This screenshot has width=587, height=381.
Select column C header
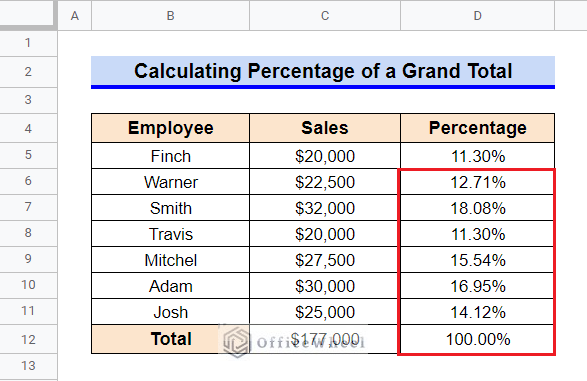[325, 15]
